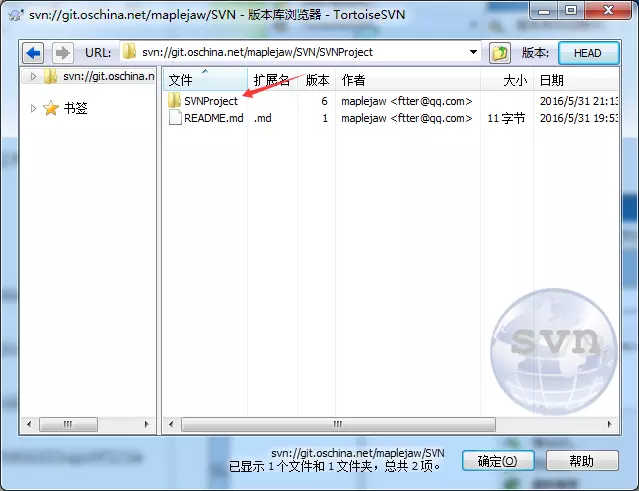
Task: Click author cell in README.md row
Action: [407, 118]
